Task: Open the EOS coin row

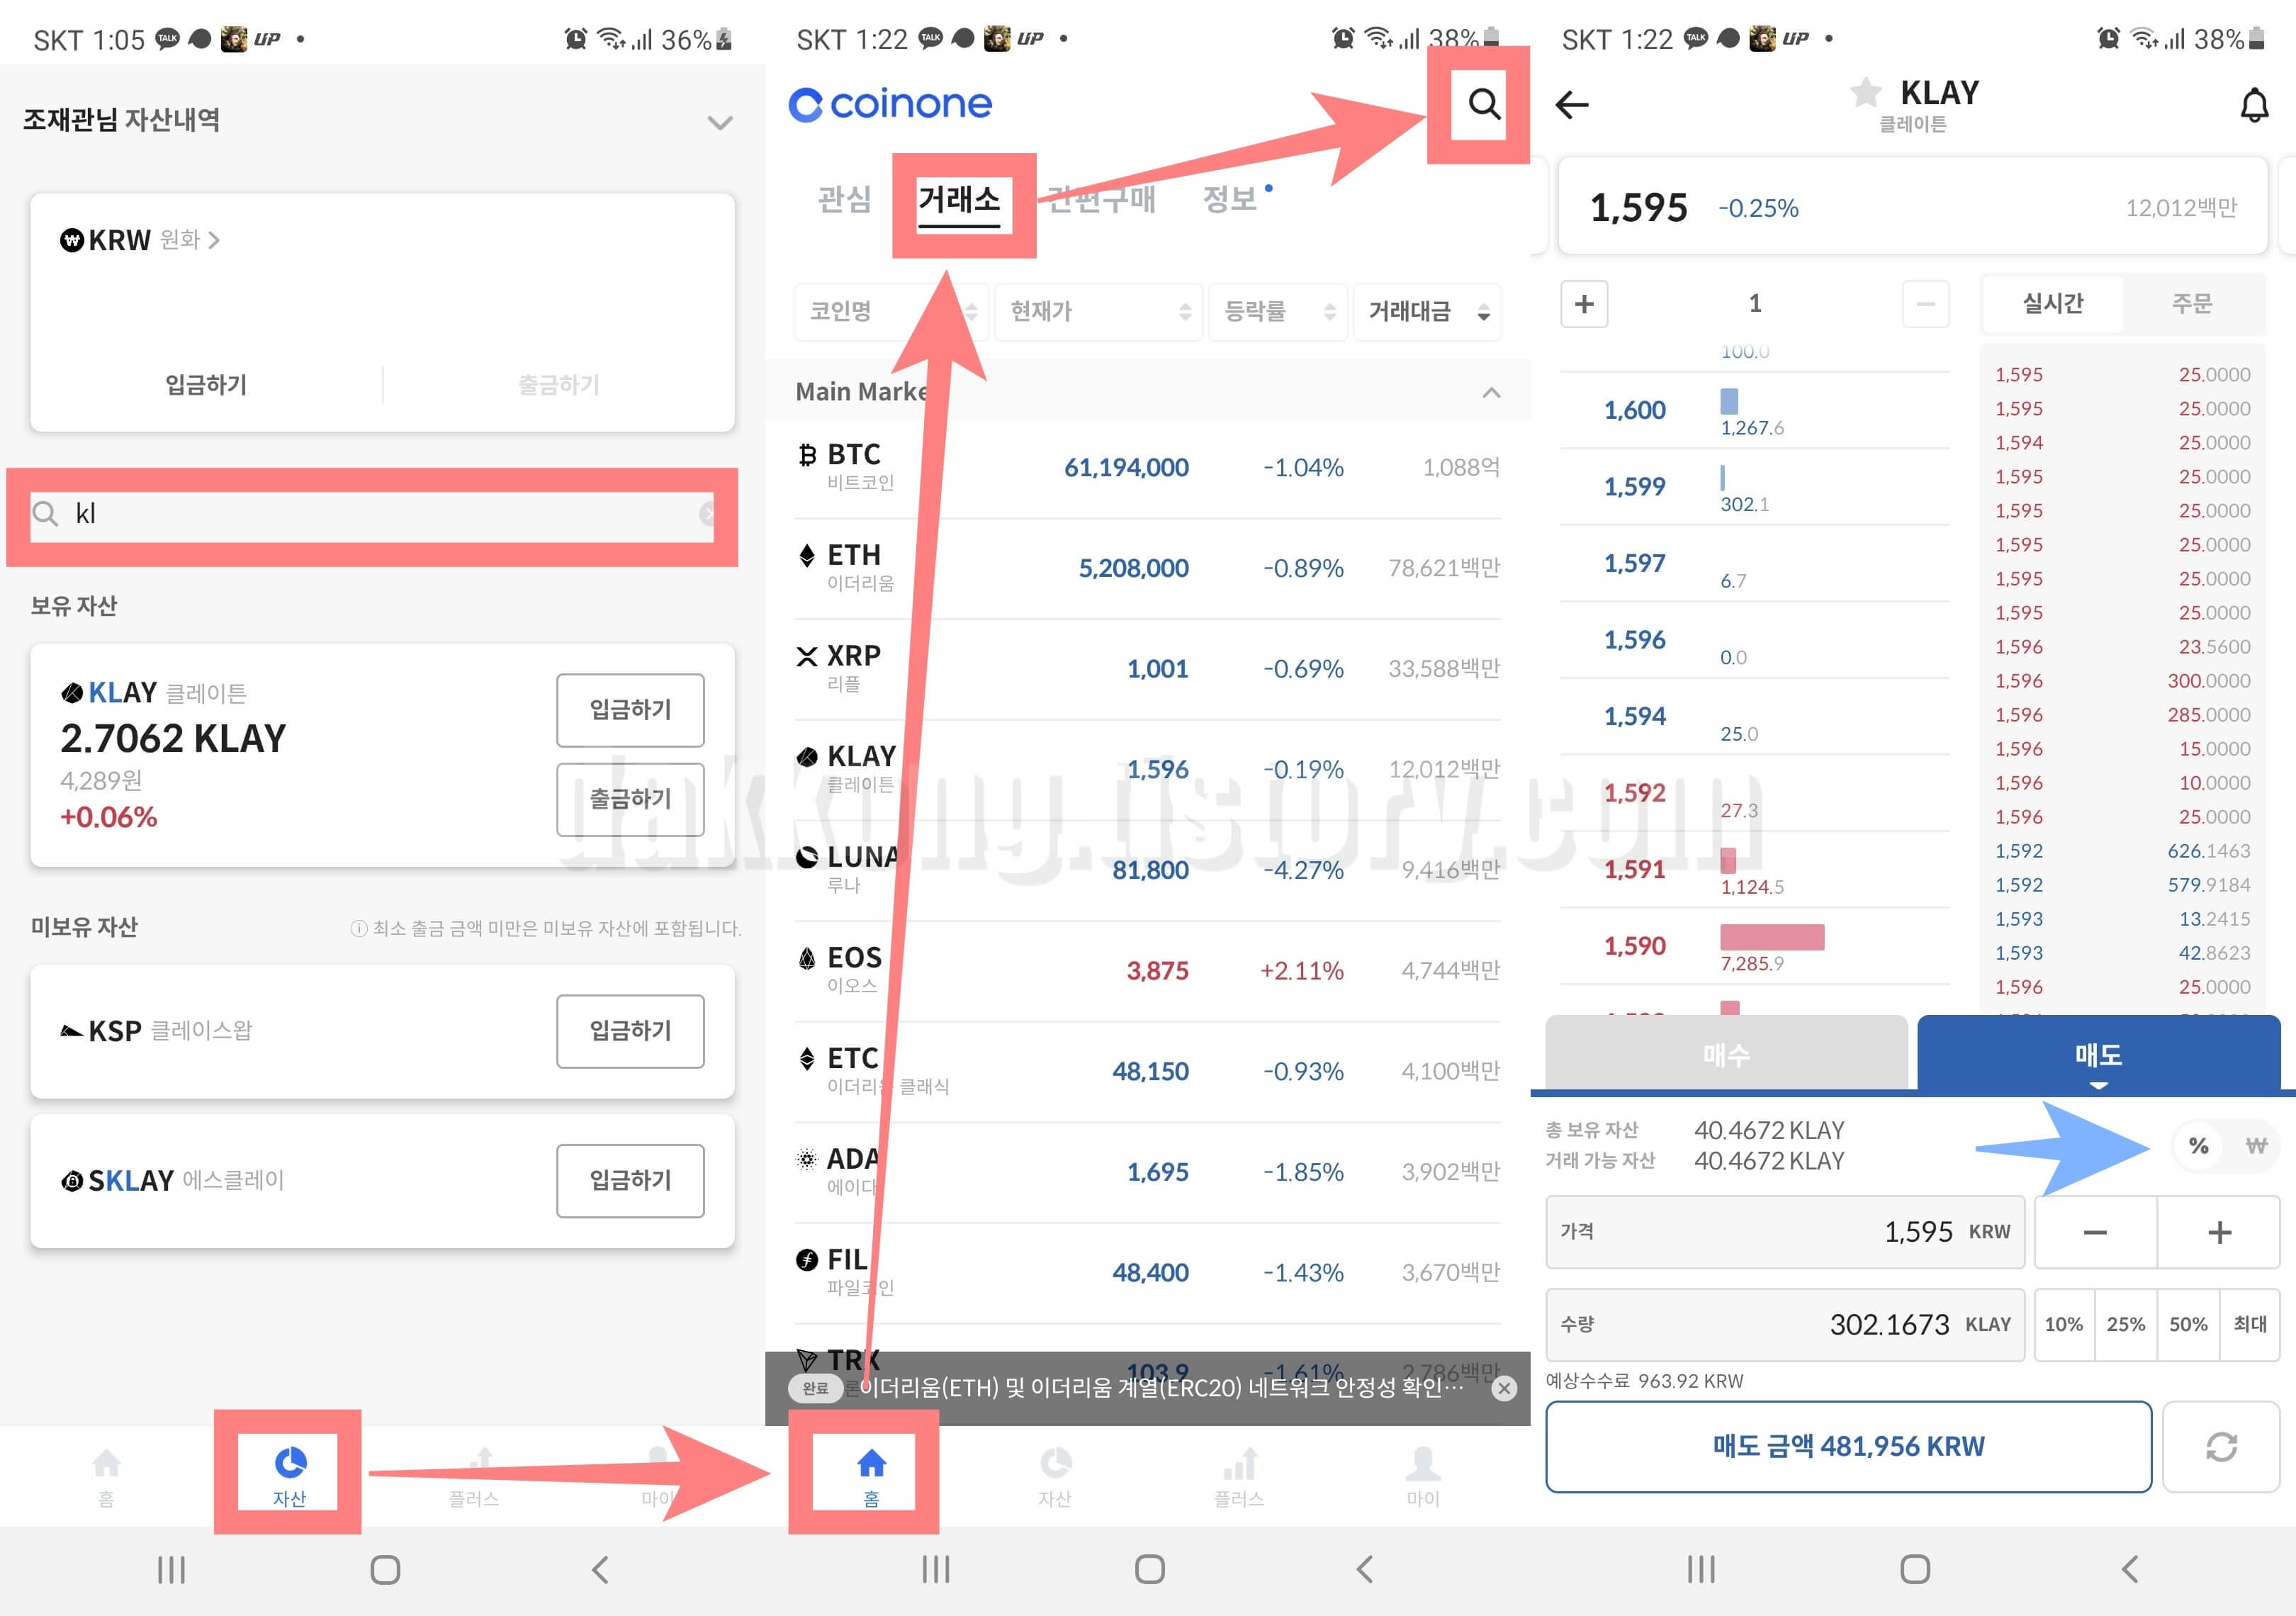Action: 1147,970
